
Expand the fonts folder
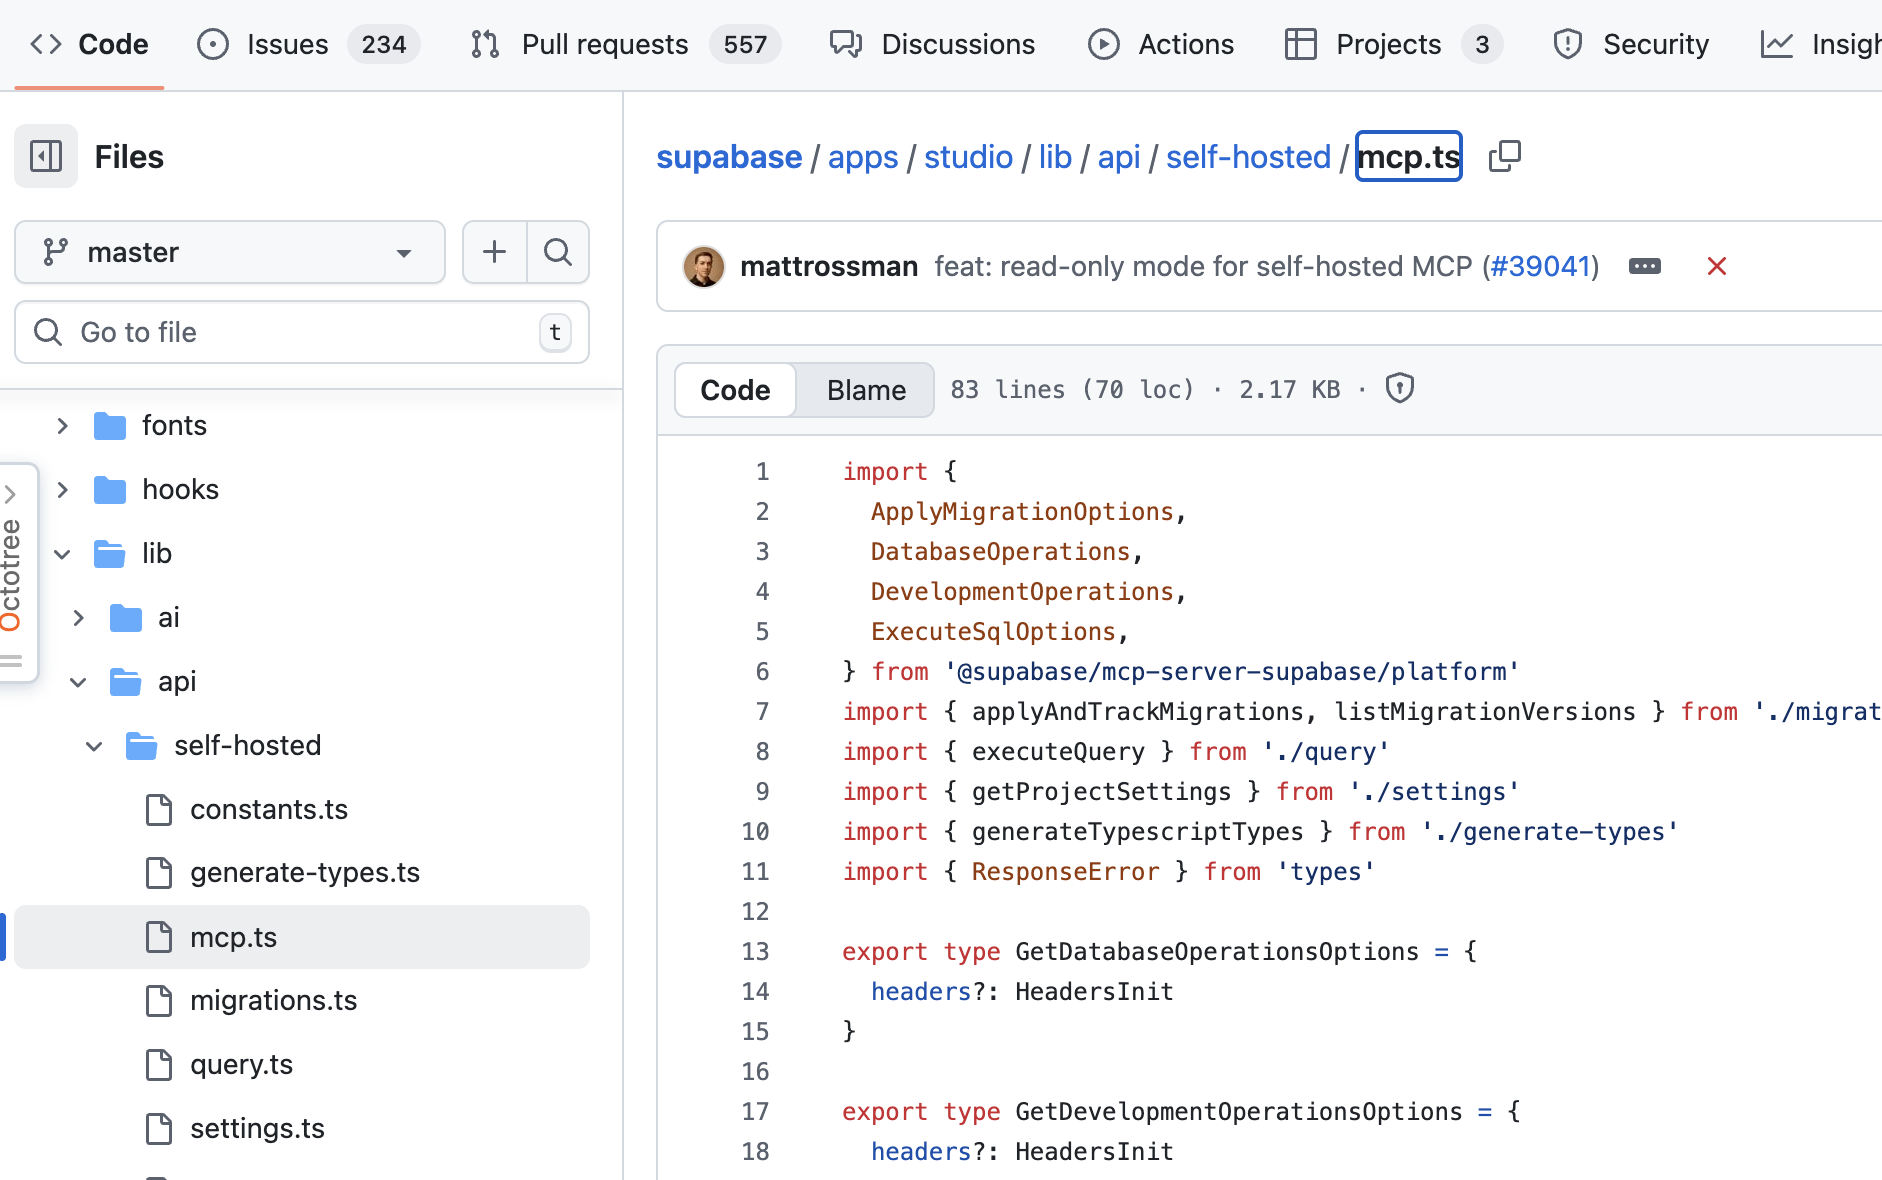pyautogui.click(x=63, y=426)
